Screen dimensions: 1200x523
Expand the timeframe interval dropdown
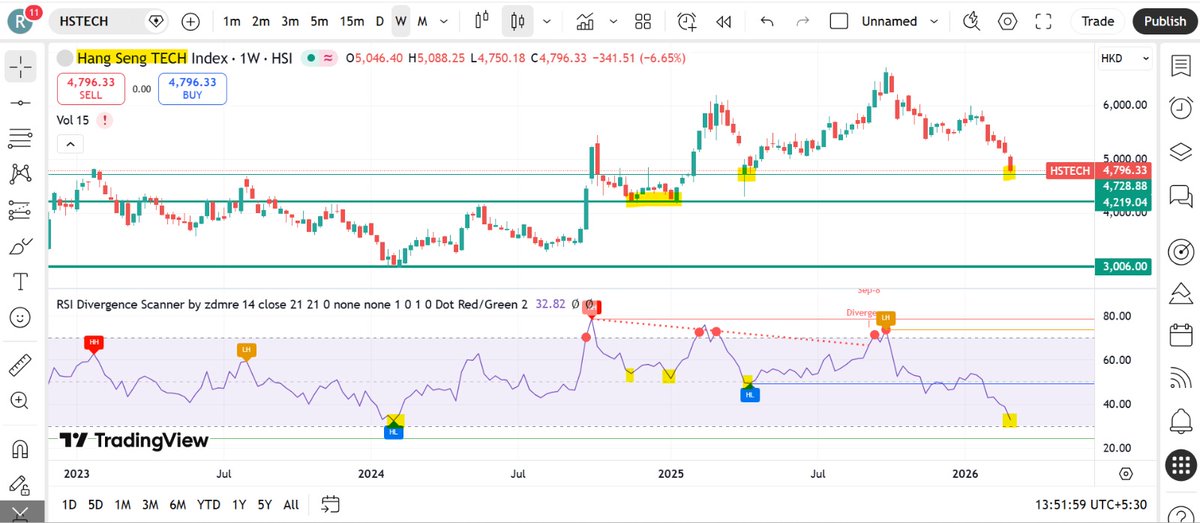point(444,21)
